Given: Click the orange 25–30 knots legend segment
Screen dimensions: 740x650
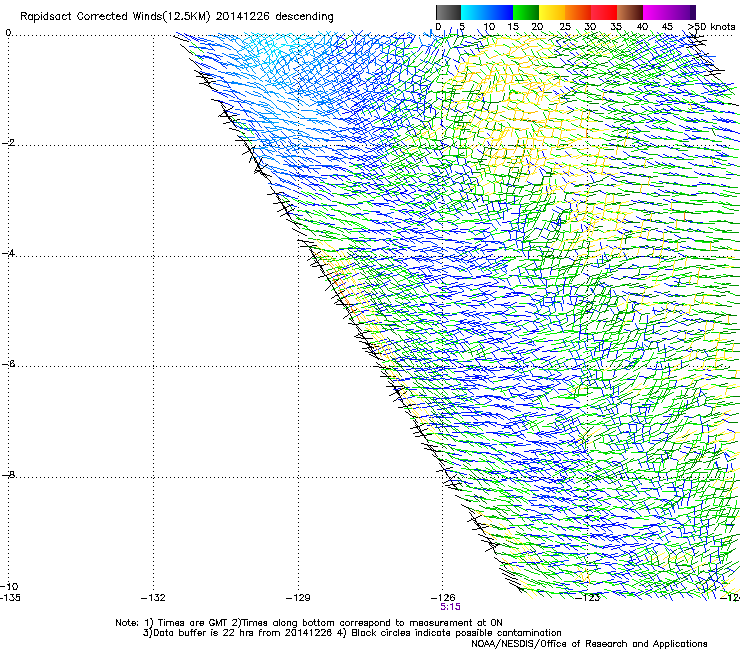Looking at the screenshot, I should pyautogui.click(x=578, y=12).
